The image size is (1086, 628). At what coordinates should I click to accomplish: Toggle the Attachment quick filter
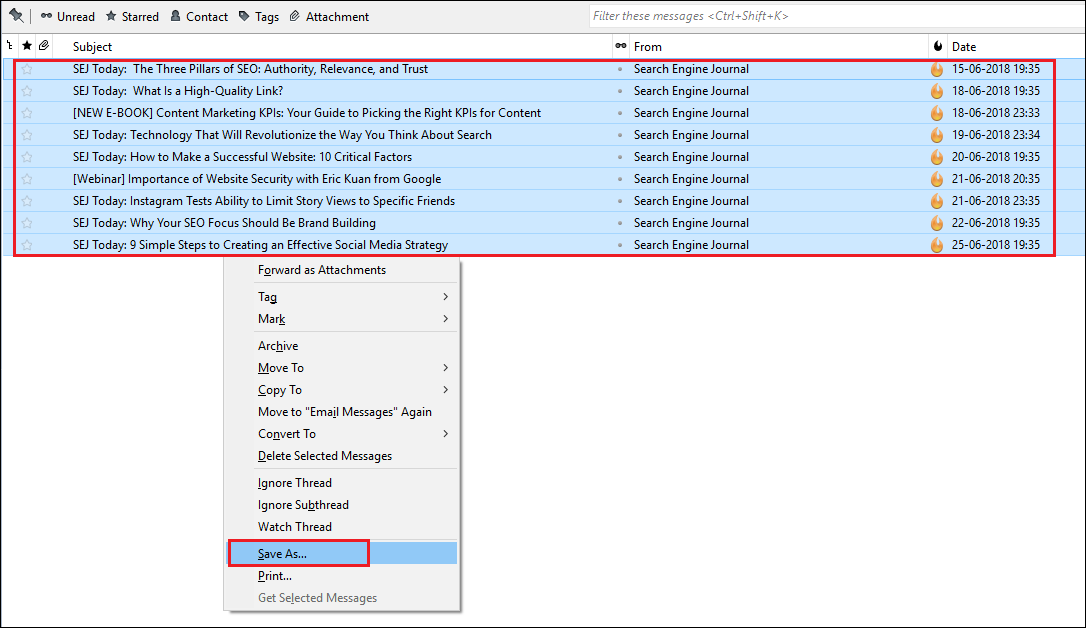tap(329, 16)
